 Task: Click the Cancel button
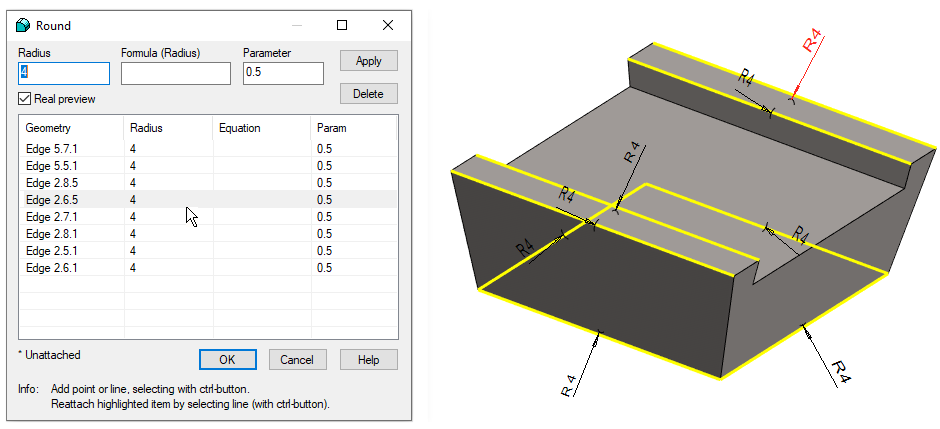point(297,360)
